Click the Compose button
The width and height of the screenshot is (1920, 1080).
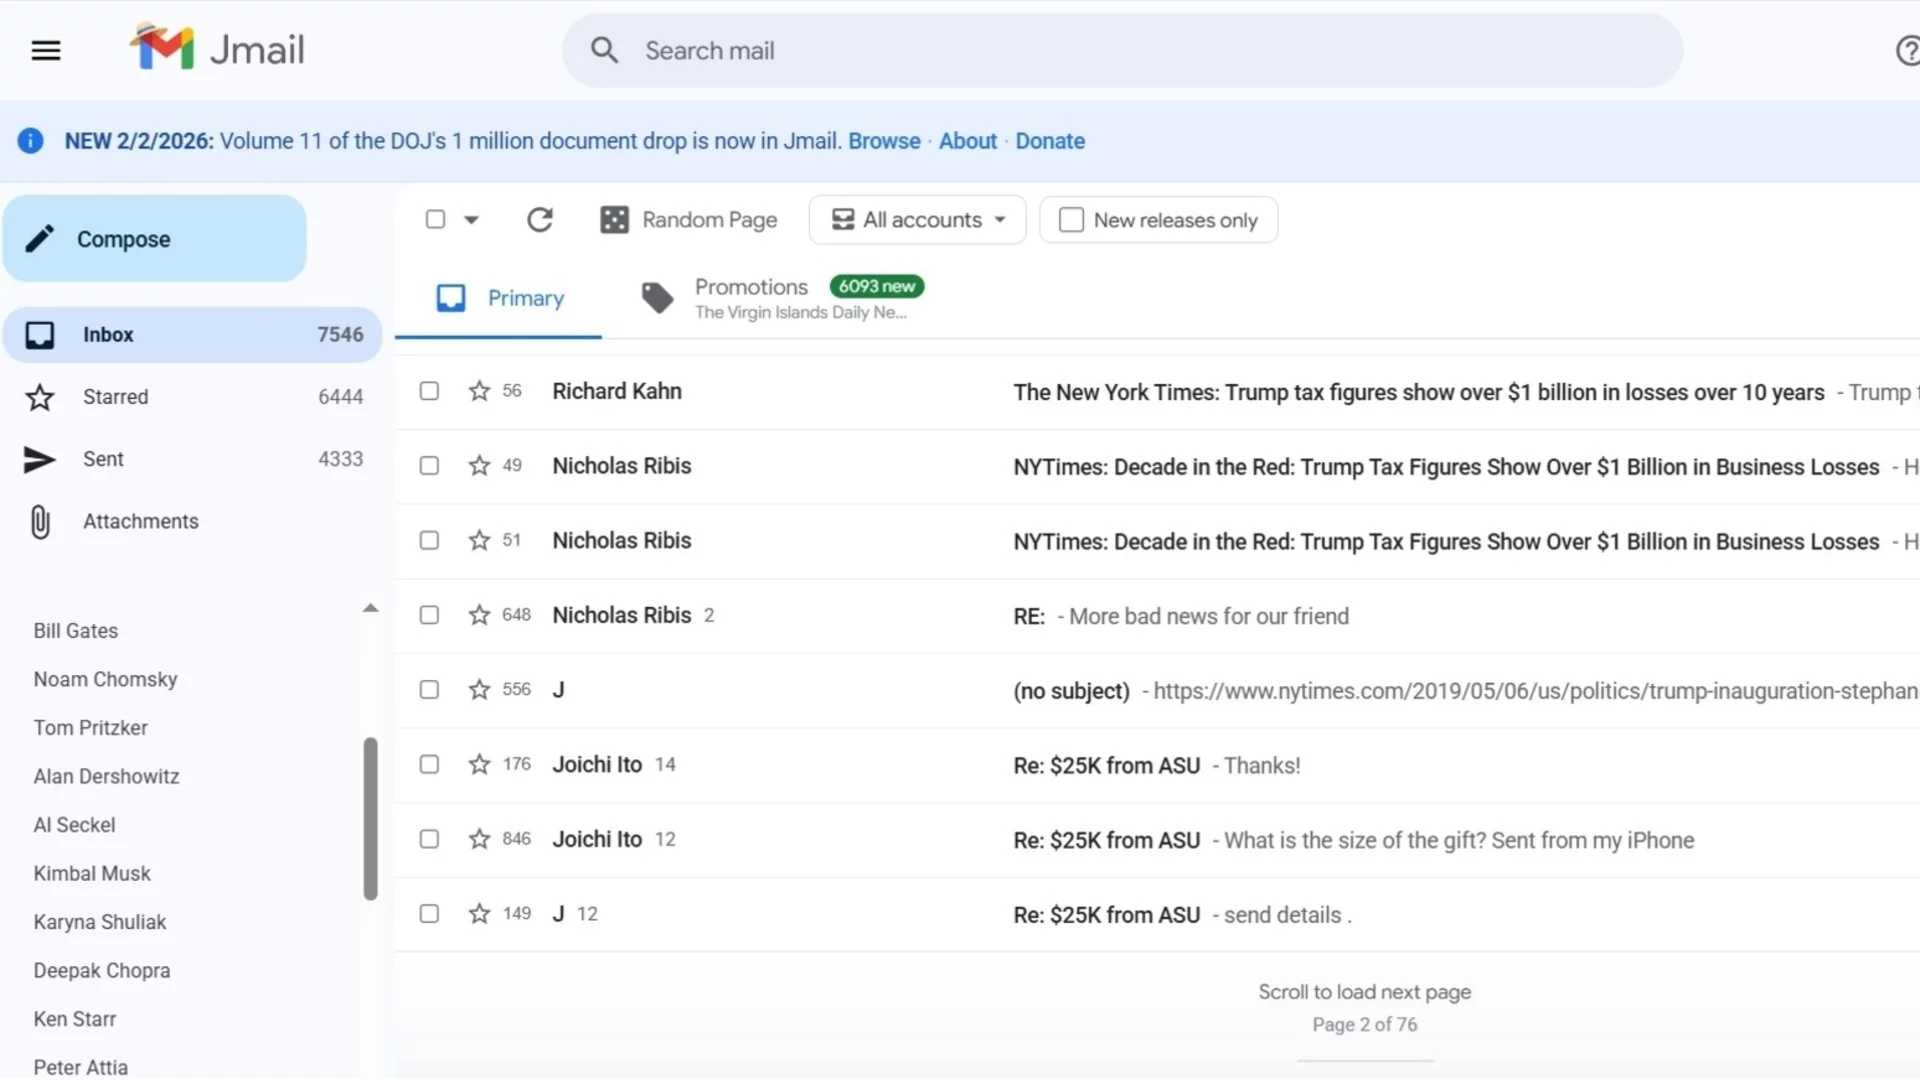154,239
